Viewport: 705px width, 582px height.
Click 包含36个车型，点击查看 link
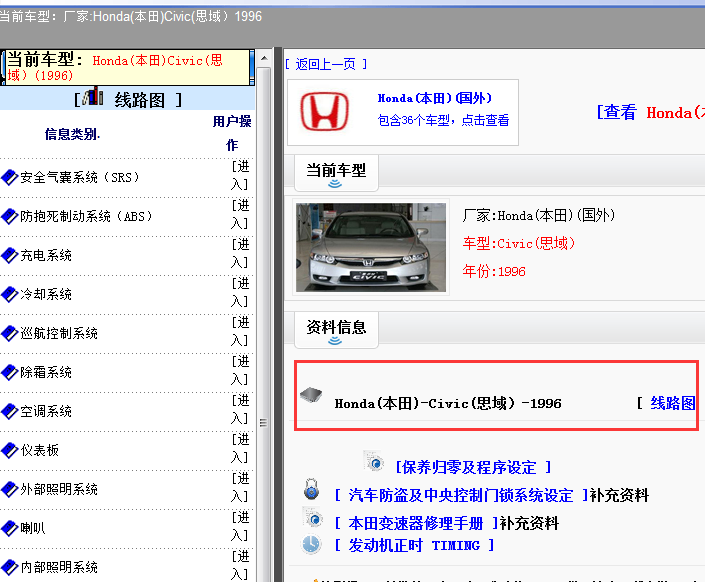click(x=443, y=120)
